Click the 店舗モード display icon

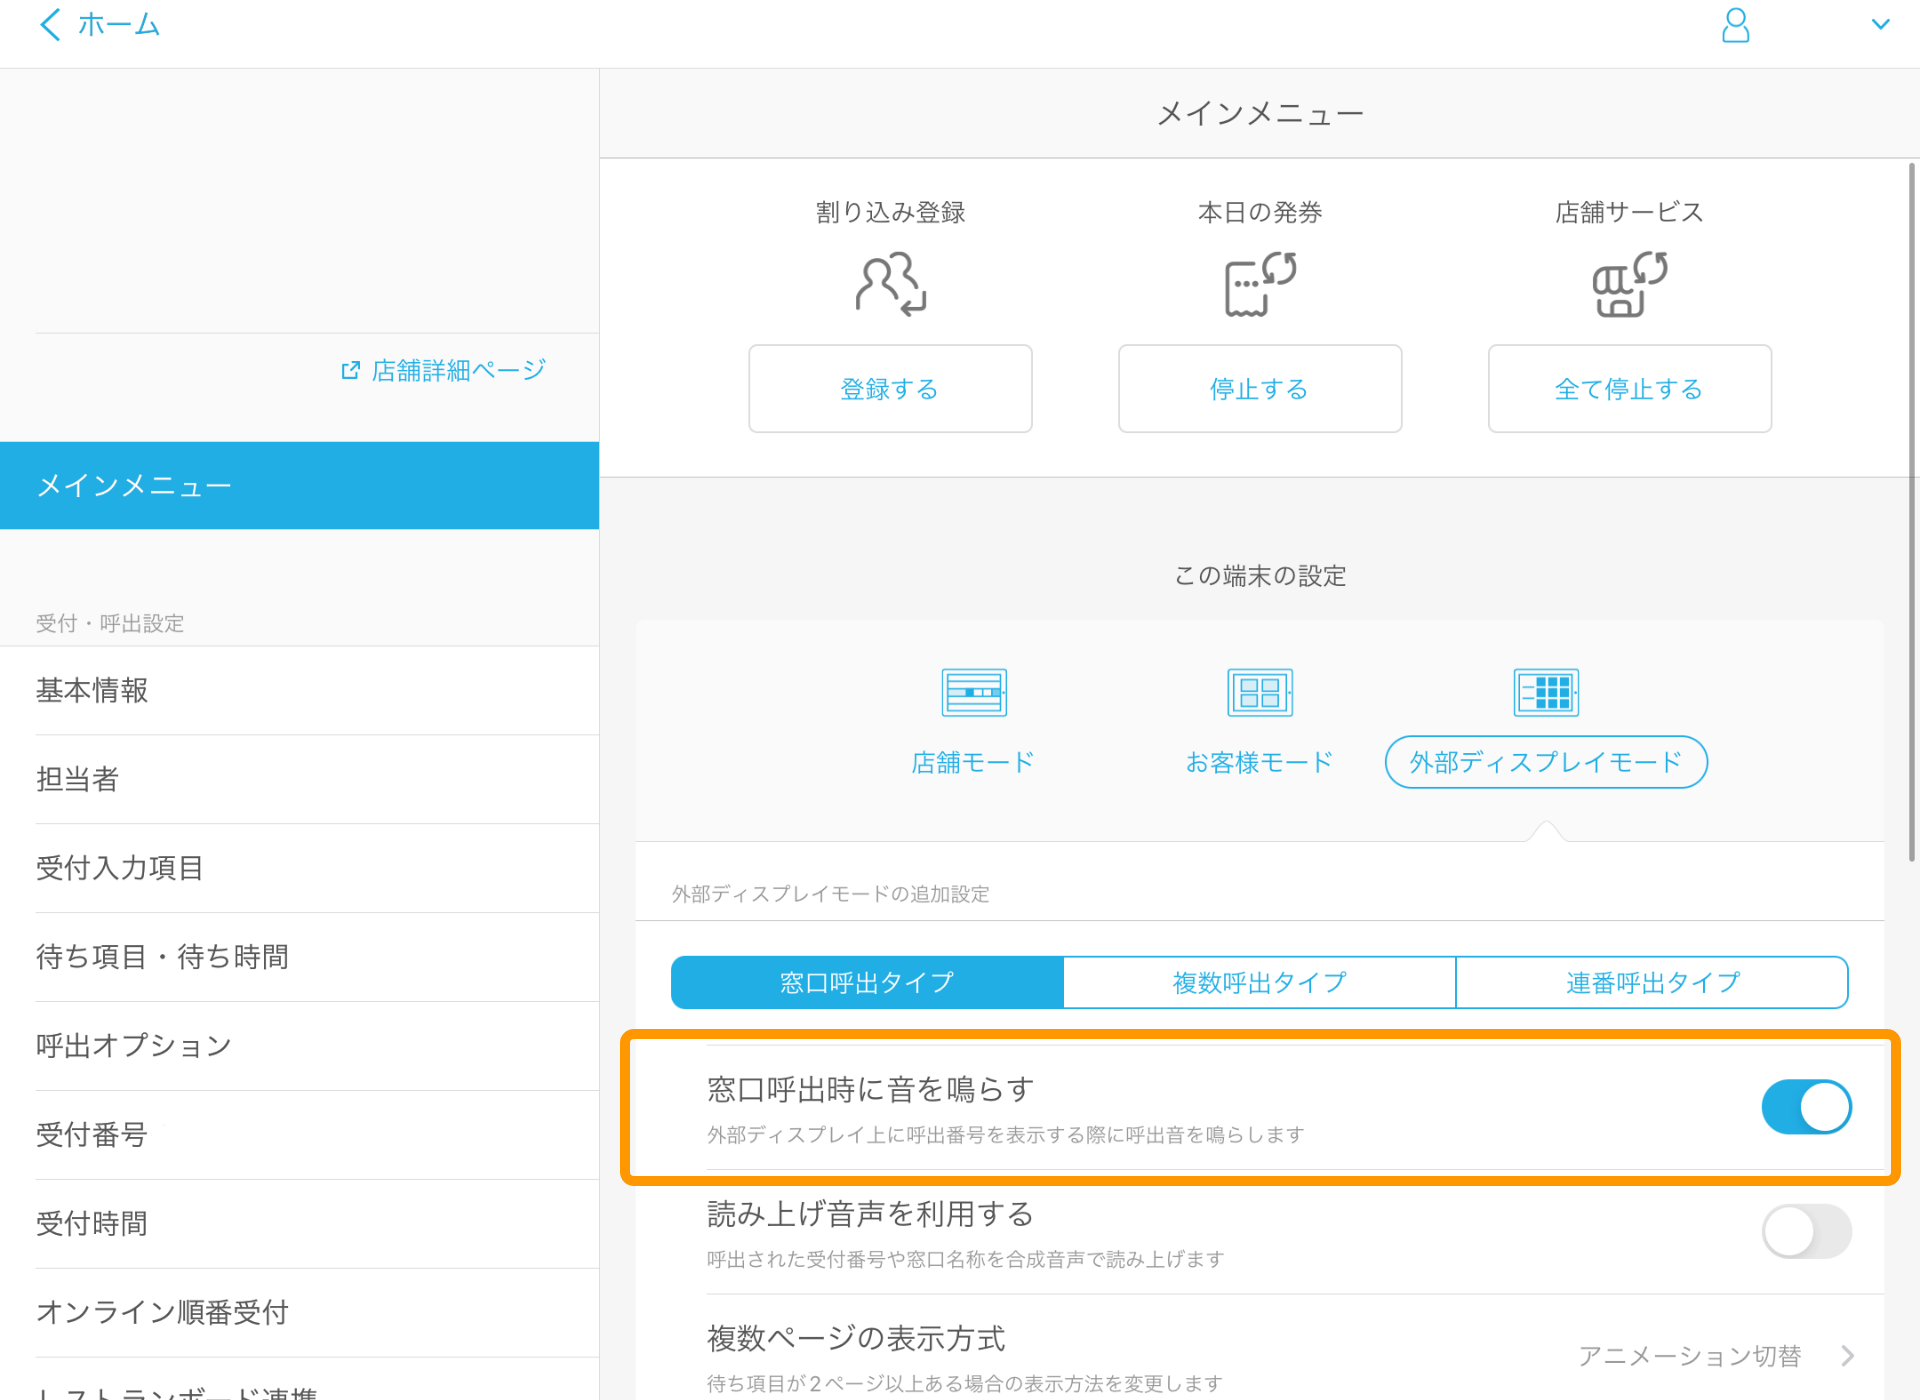click(x=974, y=692)
